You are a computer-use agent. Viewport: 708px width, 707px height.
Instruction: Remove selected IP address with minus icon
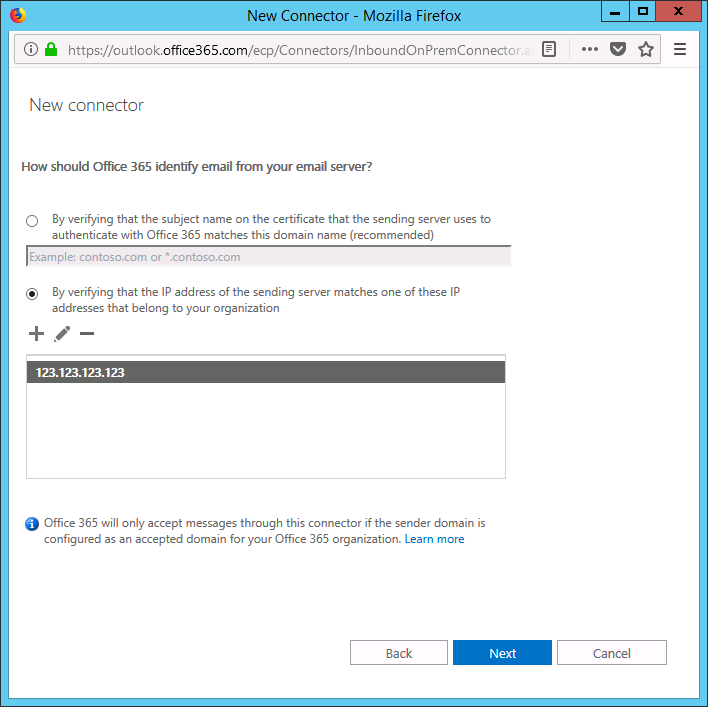point(87,334)
